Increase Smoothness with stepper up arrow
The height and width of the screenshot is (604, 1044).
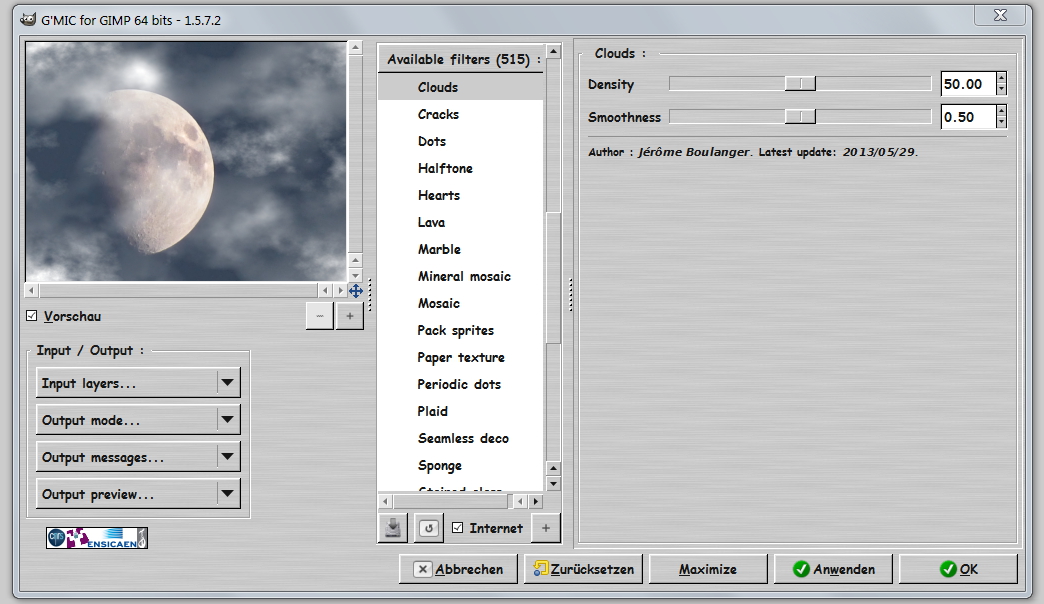click(x=1001, y=111)
